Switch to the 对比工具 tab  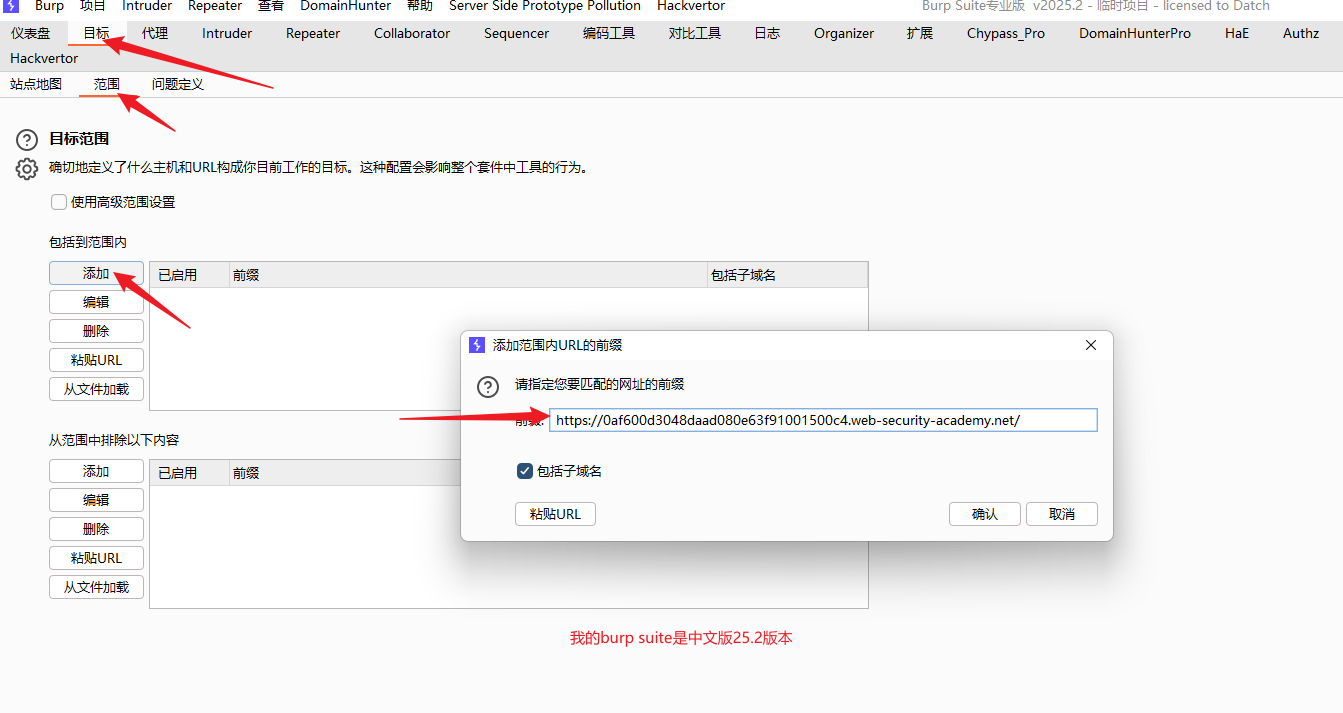click(x=695, y=33)
